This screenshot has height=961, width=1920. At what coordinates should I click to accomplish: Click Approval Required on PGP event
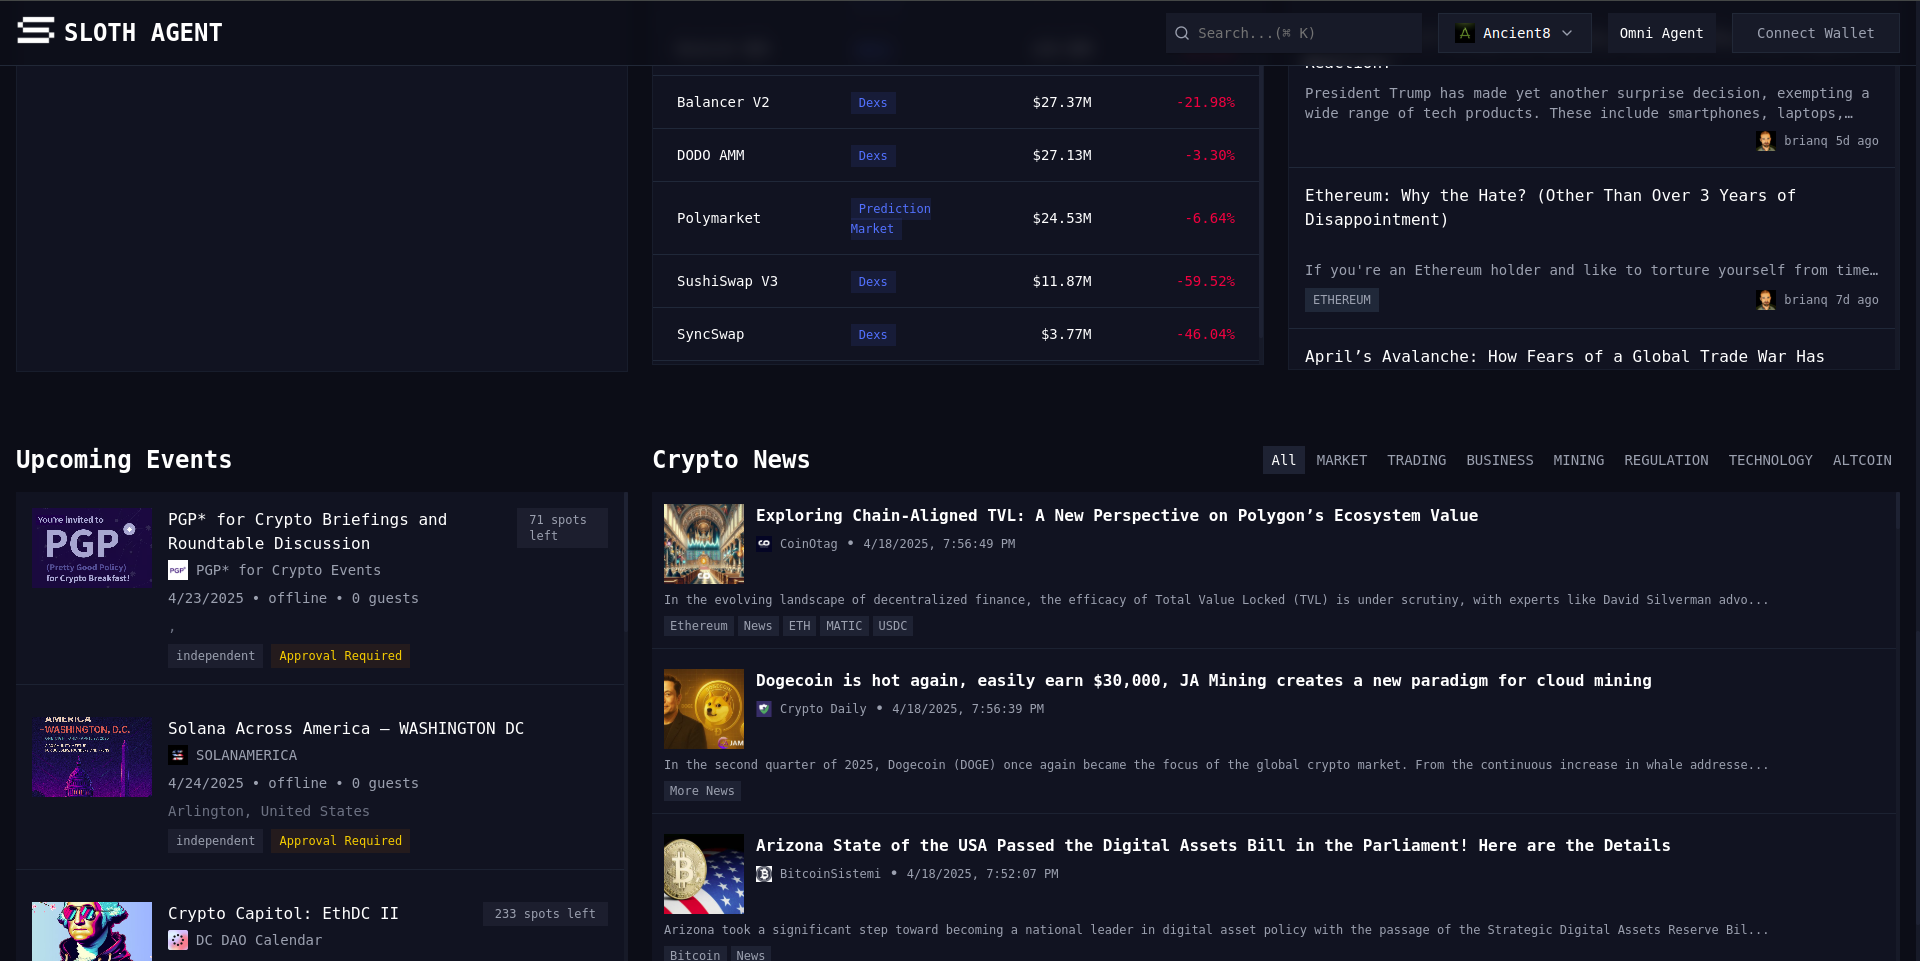(x=341, y=656)
